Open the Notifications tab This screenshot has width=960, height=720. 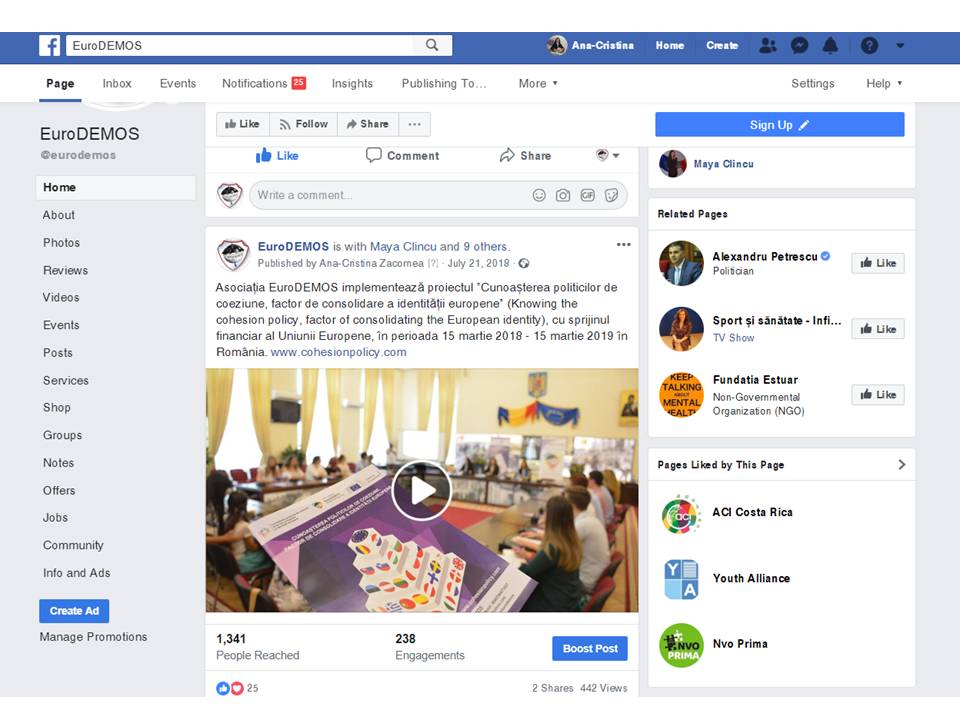point(264,83)
